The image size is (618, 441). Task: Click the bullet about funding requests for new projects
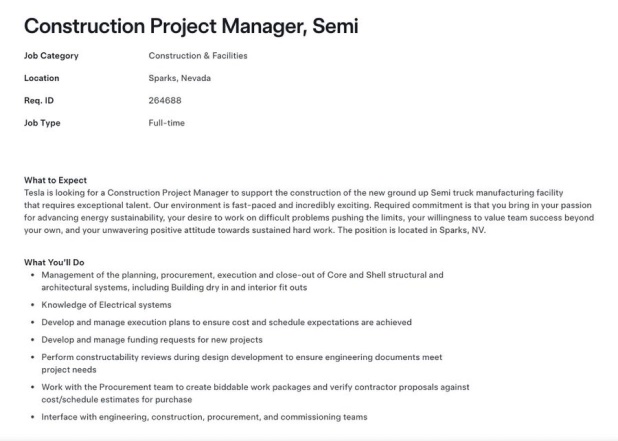click(152, 340)
